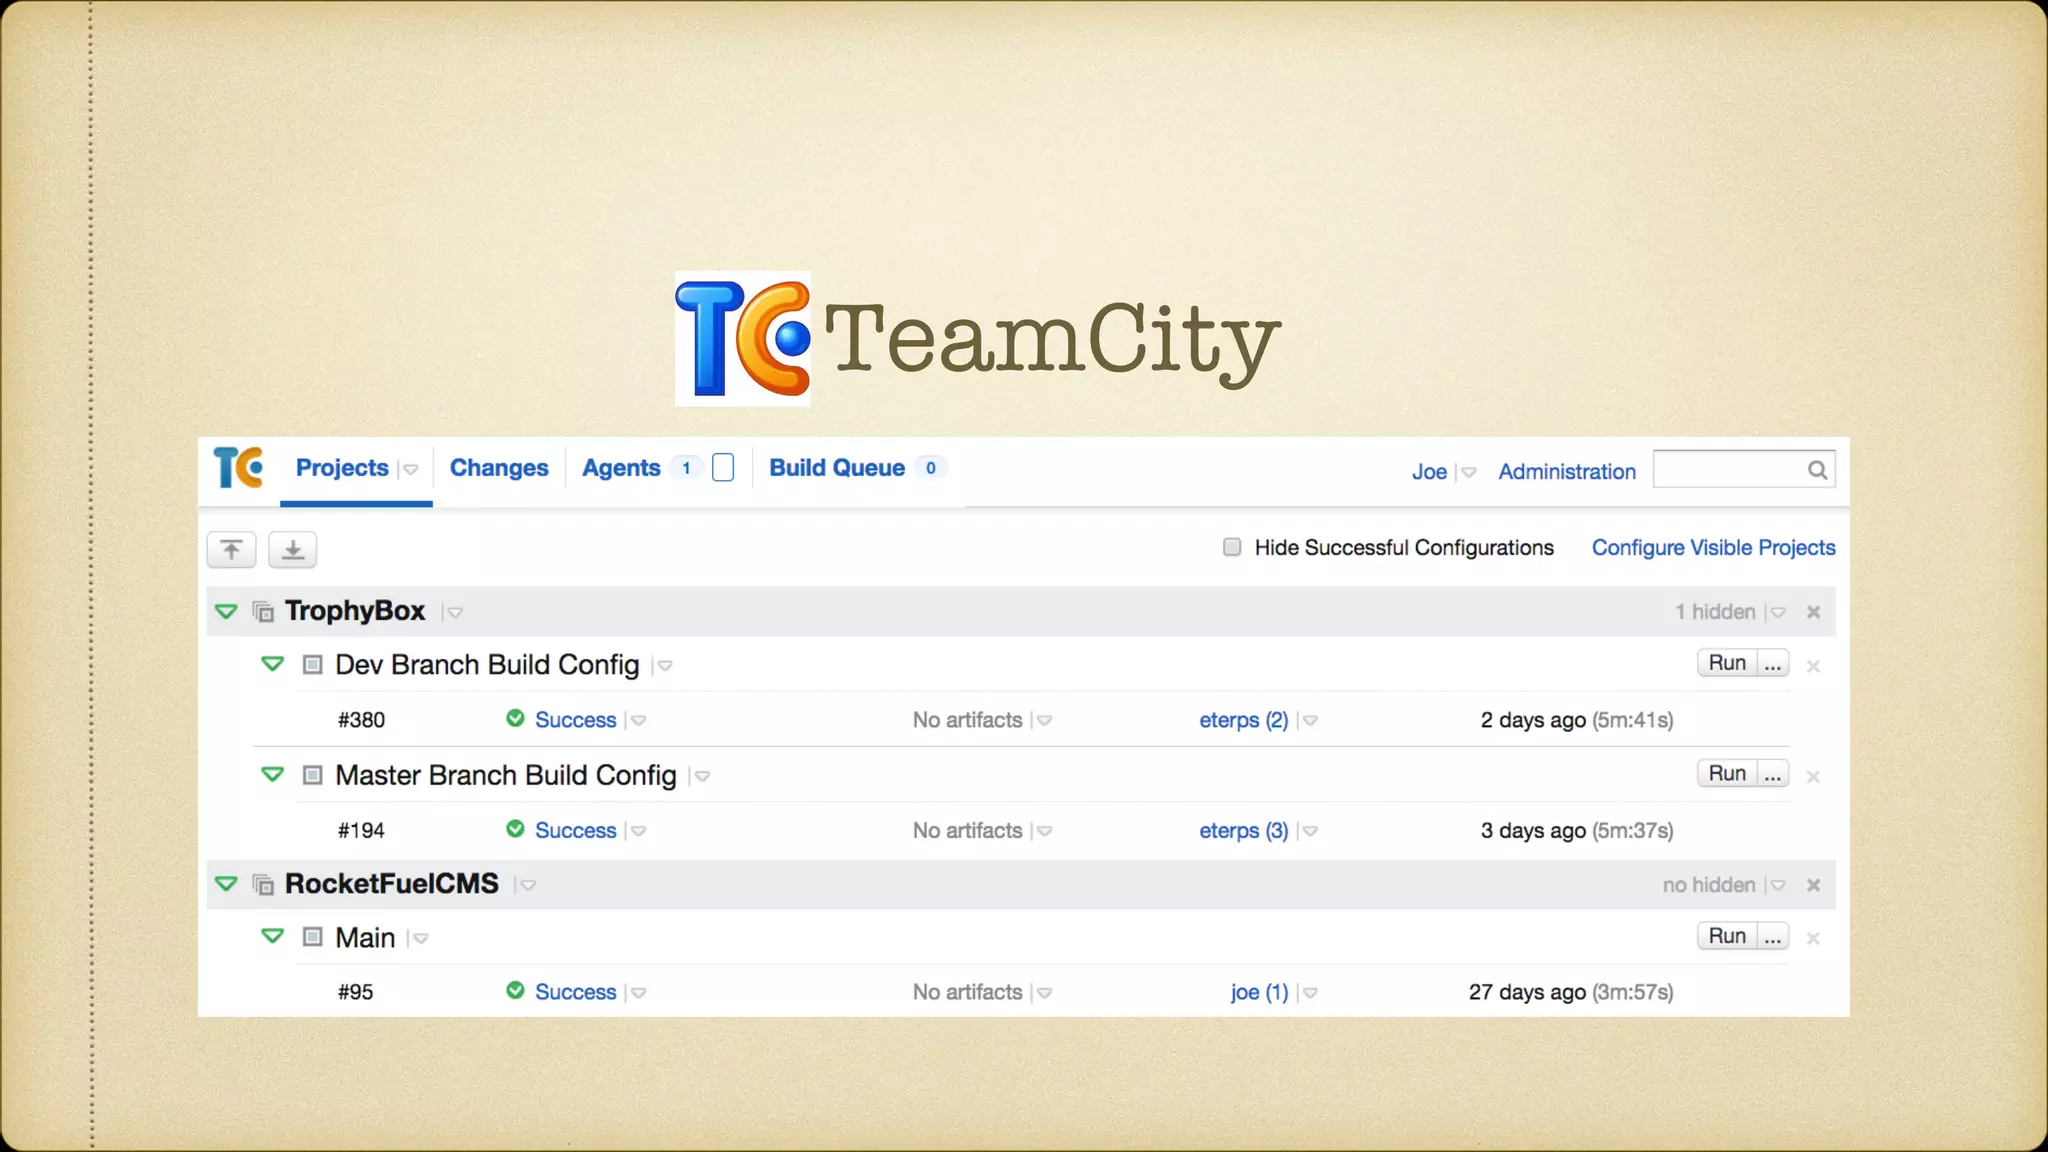Collapse the TrophyBox project

227,611
